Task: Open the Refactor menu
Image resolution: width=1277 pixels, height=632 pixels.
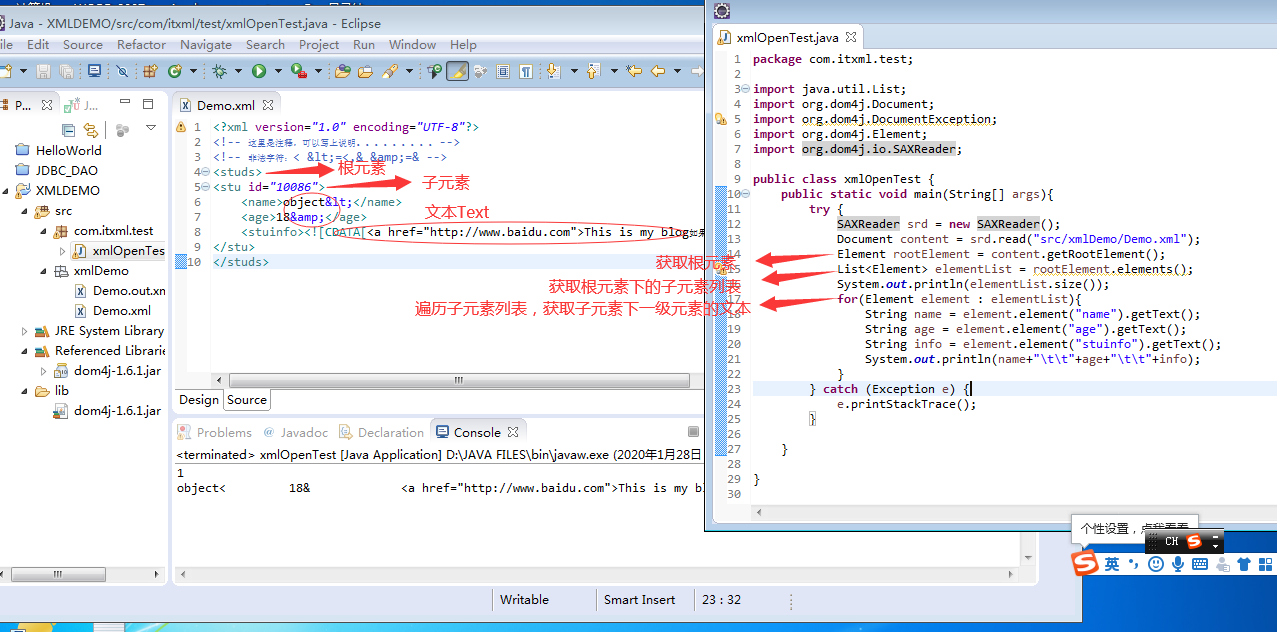Action: pyautogui.click(x=141, y=44)
